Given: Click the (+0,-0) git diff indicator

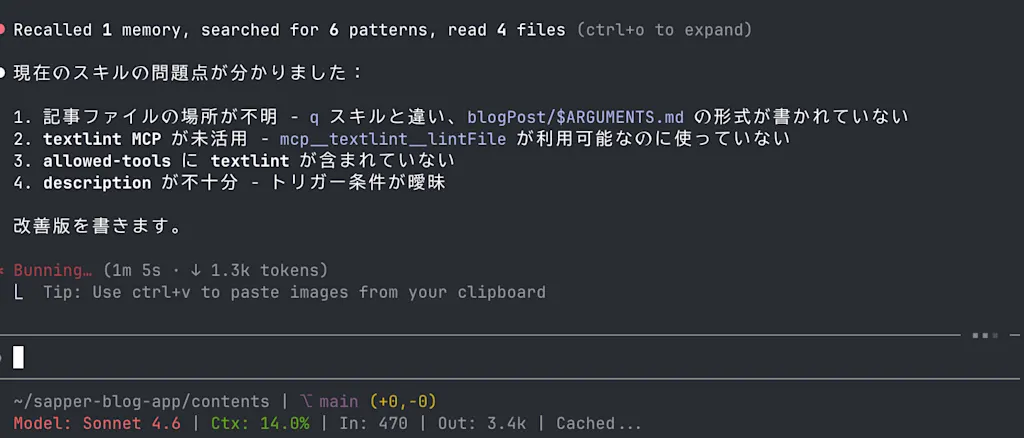Looking at the screenshot, I should coord(403,401).
